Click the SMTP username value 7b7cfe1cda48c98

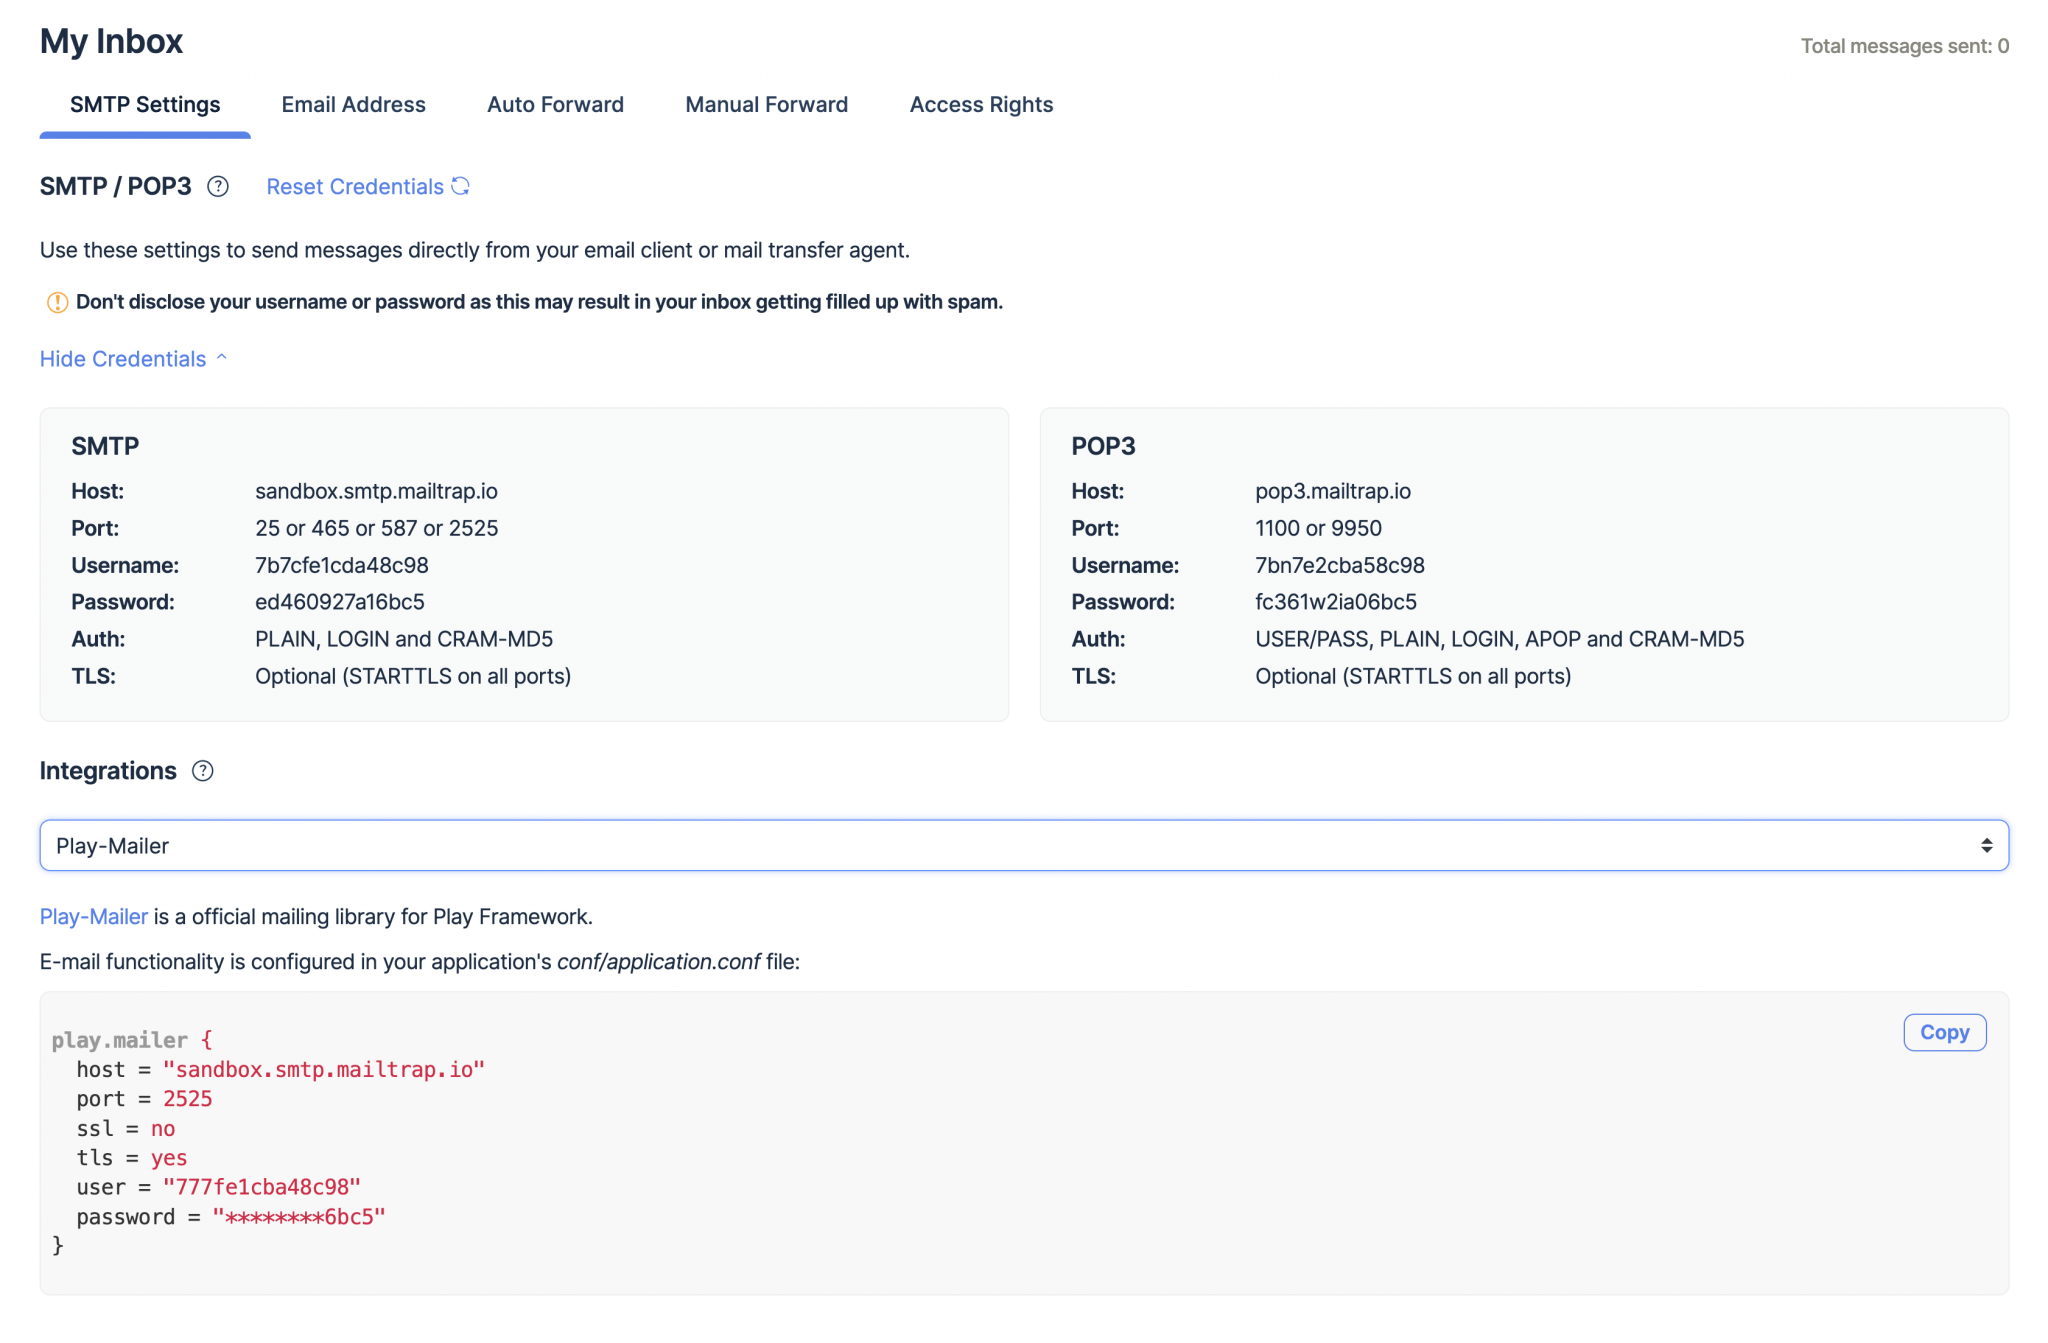pyautogui.click(x=342, y=565)
